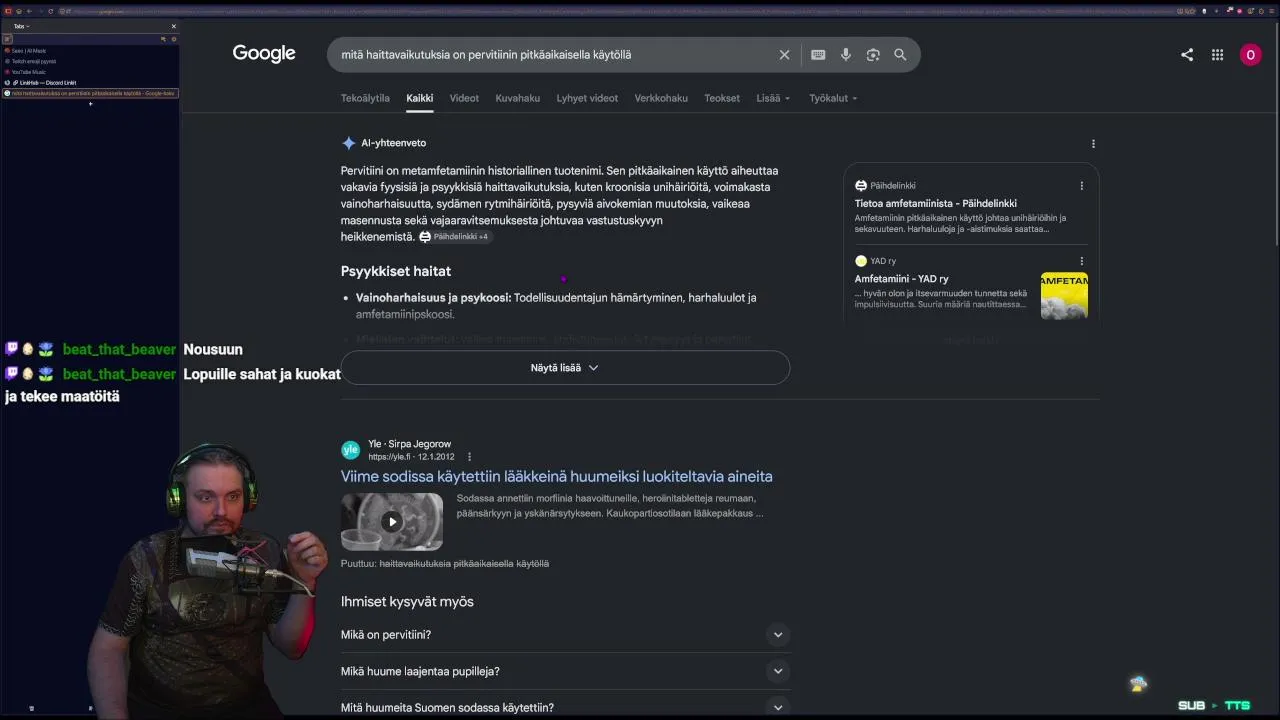Open the Verkkohaku tab
This screenshot has width=1280, height=720.
point(661,98)
